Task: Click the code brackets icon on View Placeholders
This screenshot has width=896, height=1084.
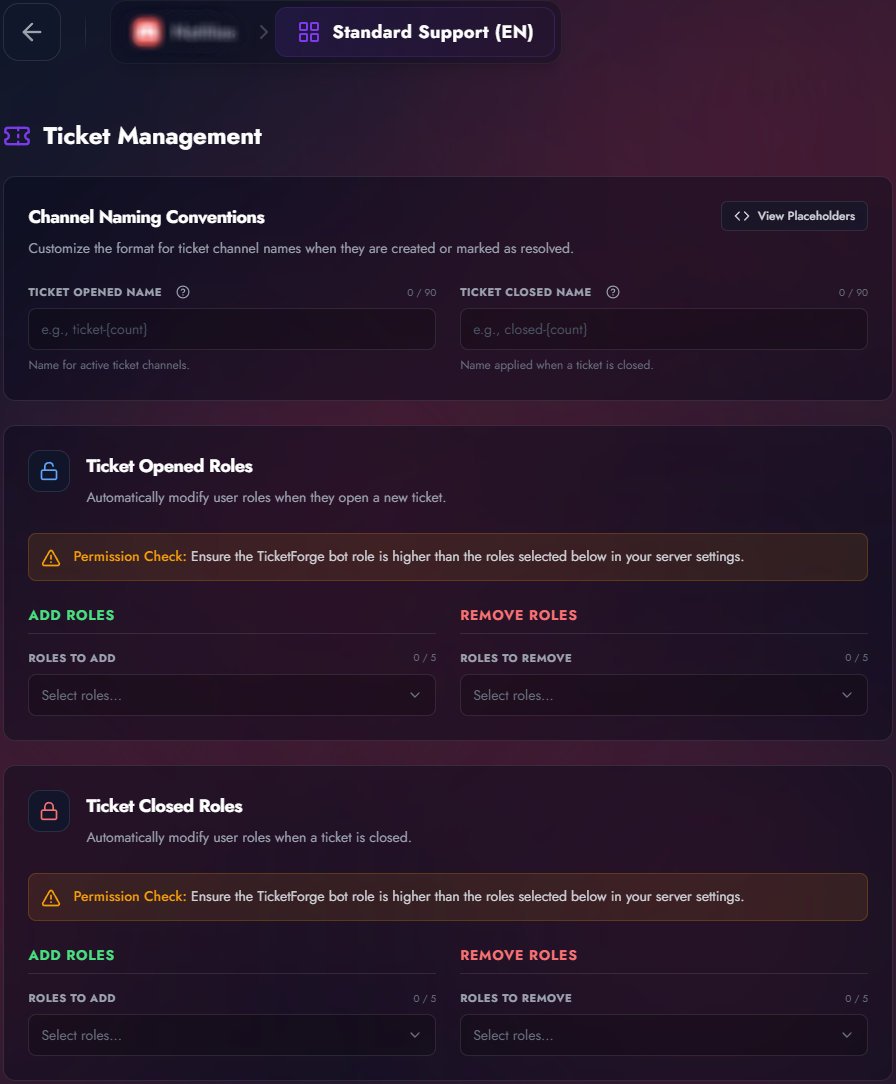Action: [x=742, y=216]
